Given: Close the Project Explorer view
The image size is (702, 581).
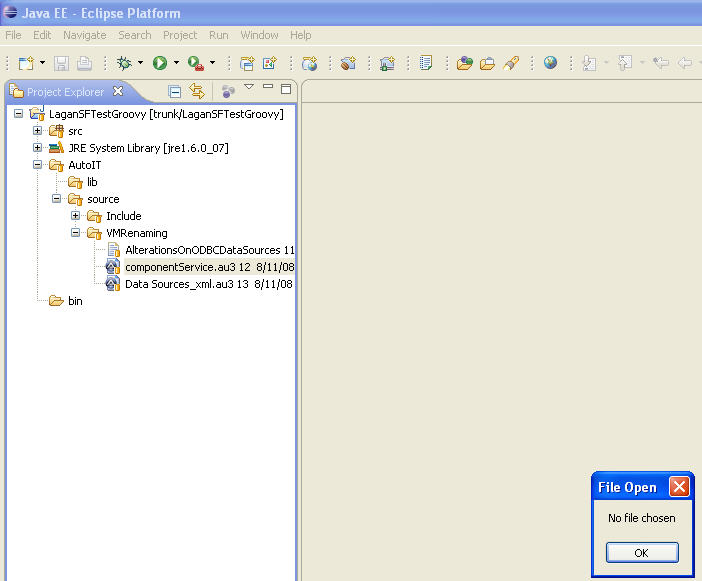Looking at the screenshot, I should click(x=118, y=91).
